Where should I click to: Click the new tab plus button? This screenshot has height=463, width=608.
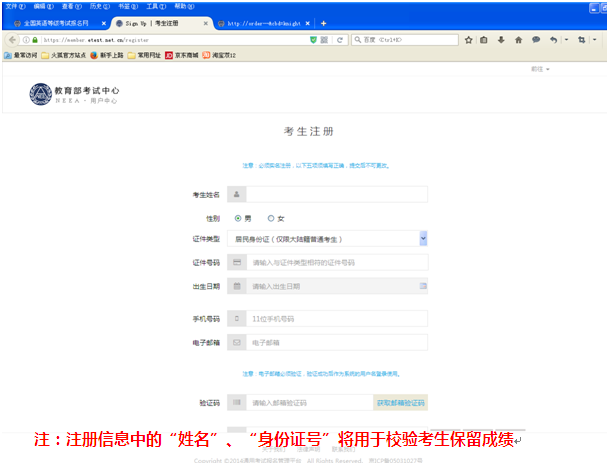click(x=323, y=22)
